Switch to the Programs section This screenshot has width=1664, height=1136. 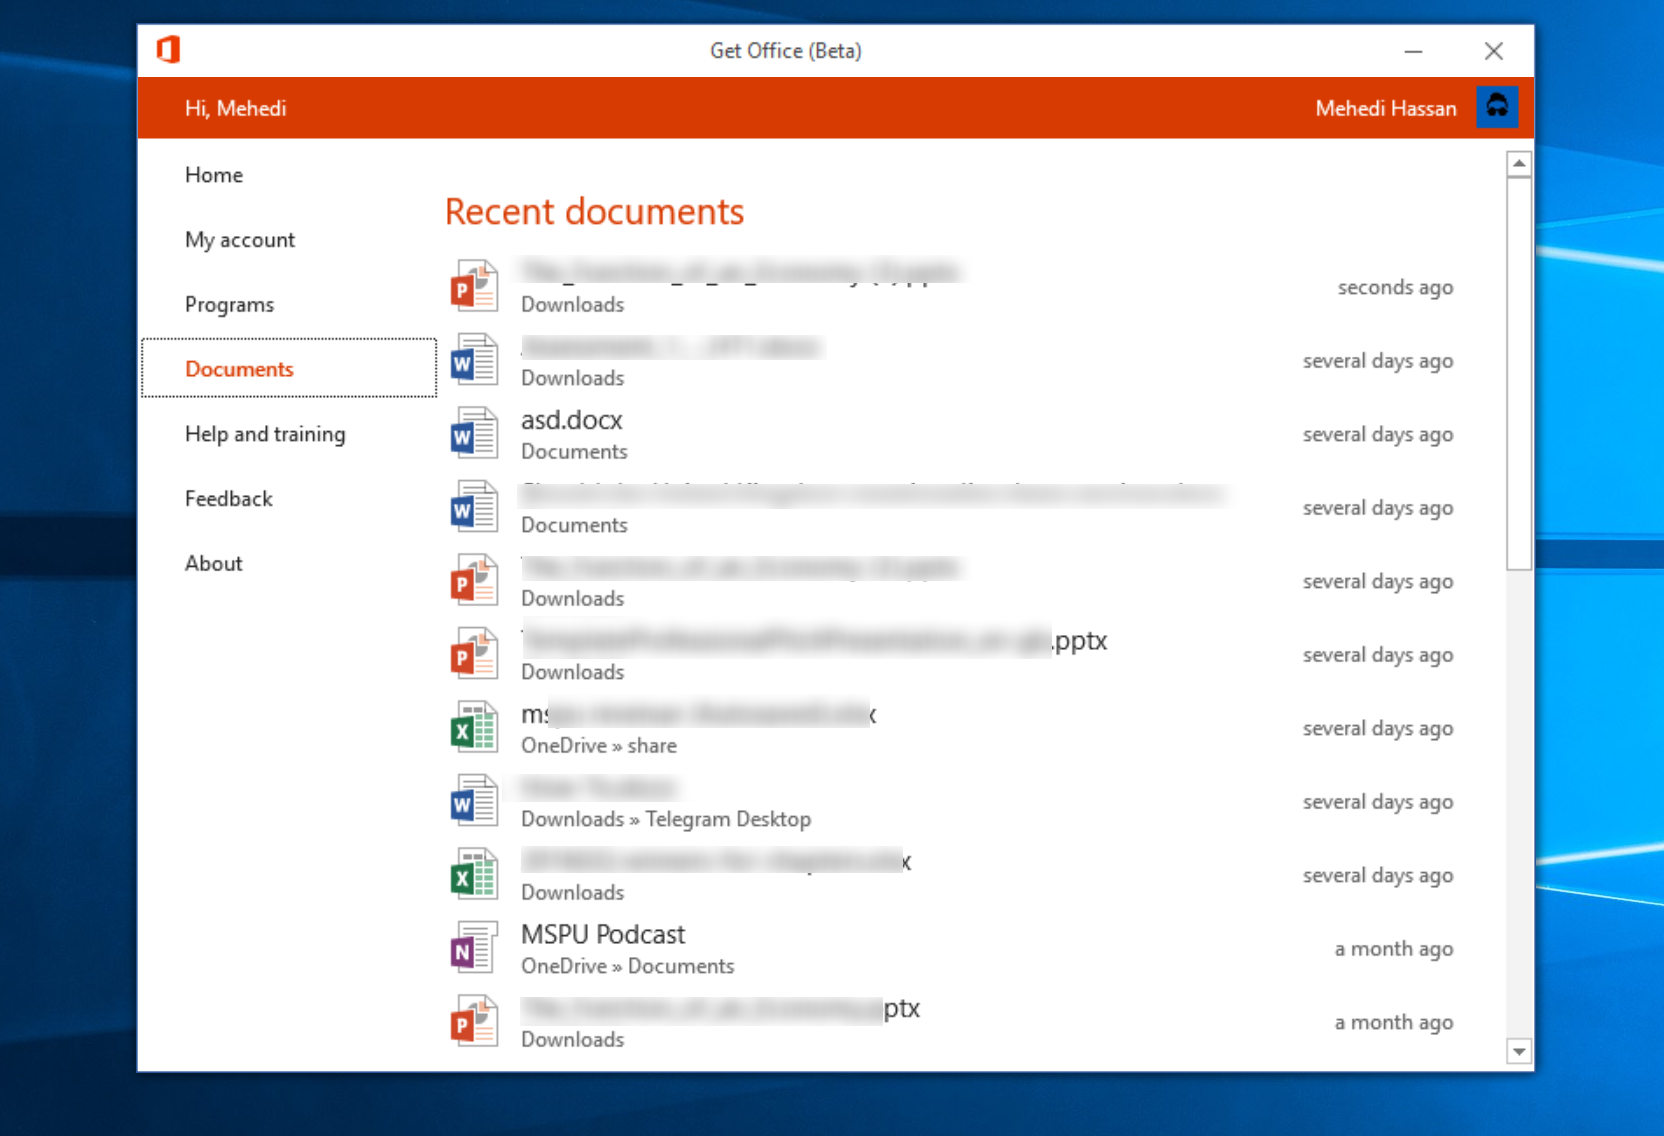click(229, 305)
